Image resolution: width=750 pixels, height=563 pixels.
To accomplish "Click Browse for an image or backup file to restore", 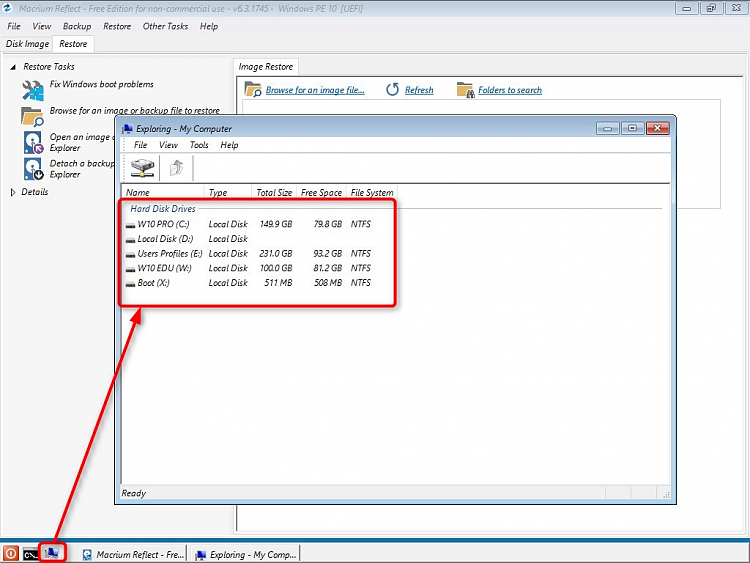I will pos(135,110).
